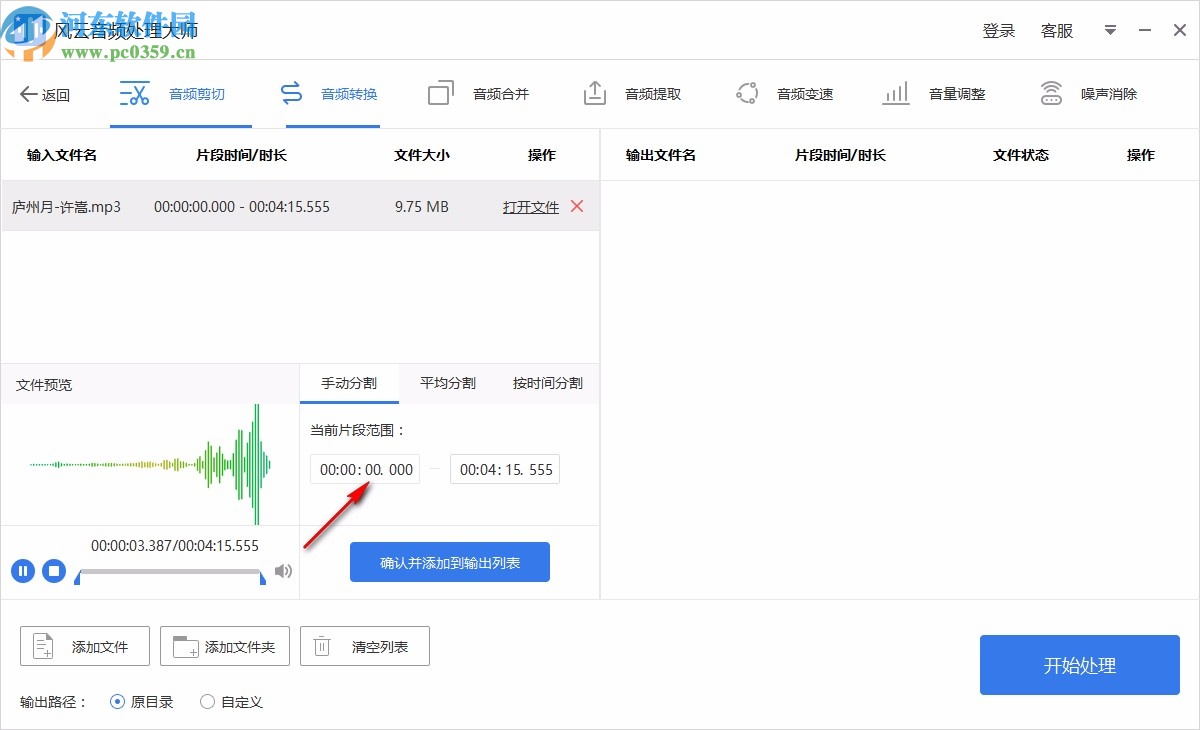Choose 自定义 custom output path

(207, 702)
